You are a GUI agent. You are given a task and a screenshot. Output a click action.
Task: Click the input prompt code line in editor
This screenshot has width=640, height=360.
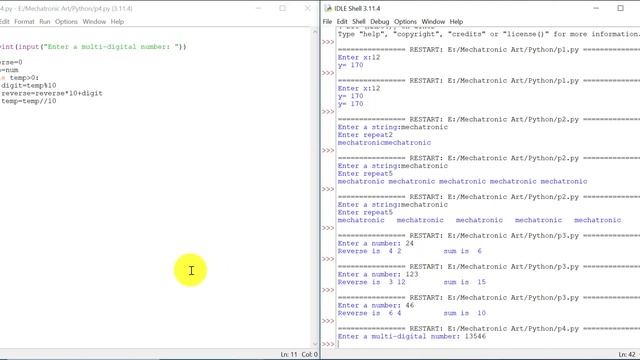click(x=93, y=47)
